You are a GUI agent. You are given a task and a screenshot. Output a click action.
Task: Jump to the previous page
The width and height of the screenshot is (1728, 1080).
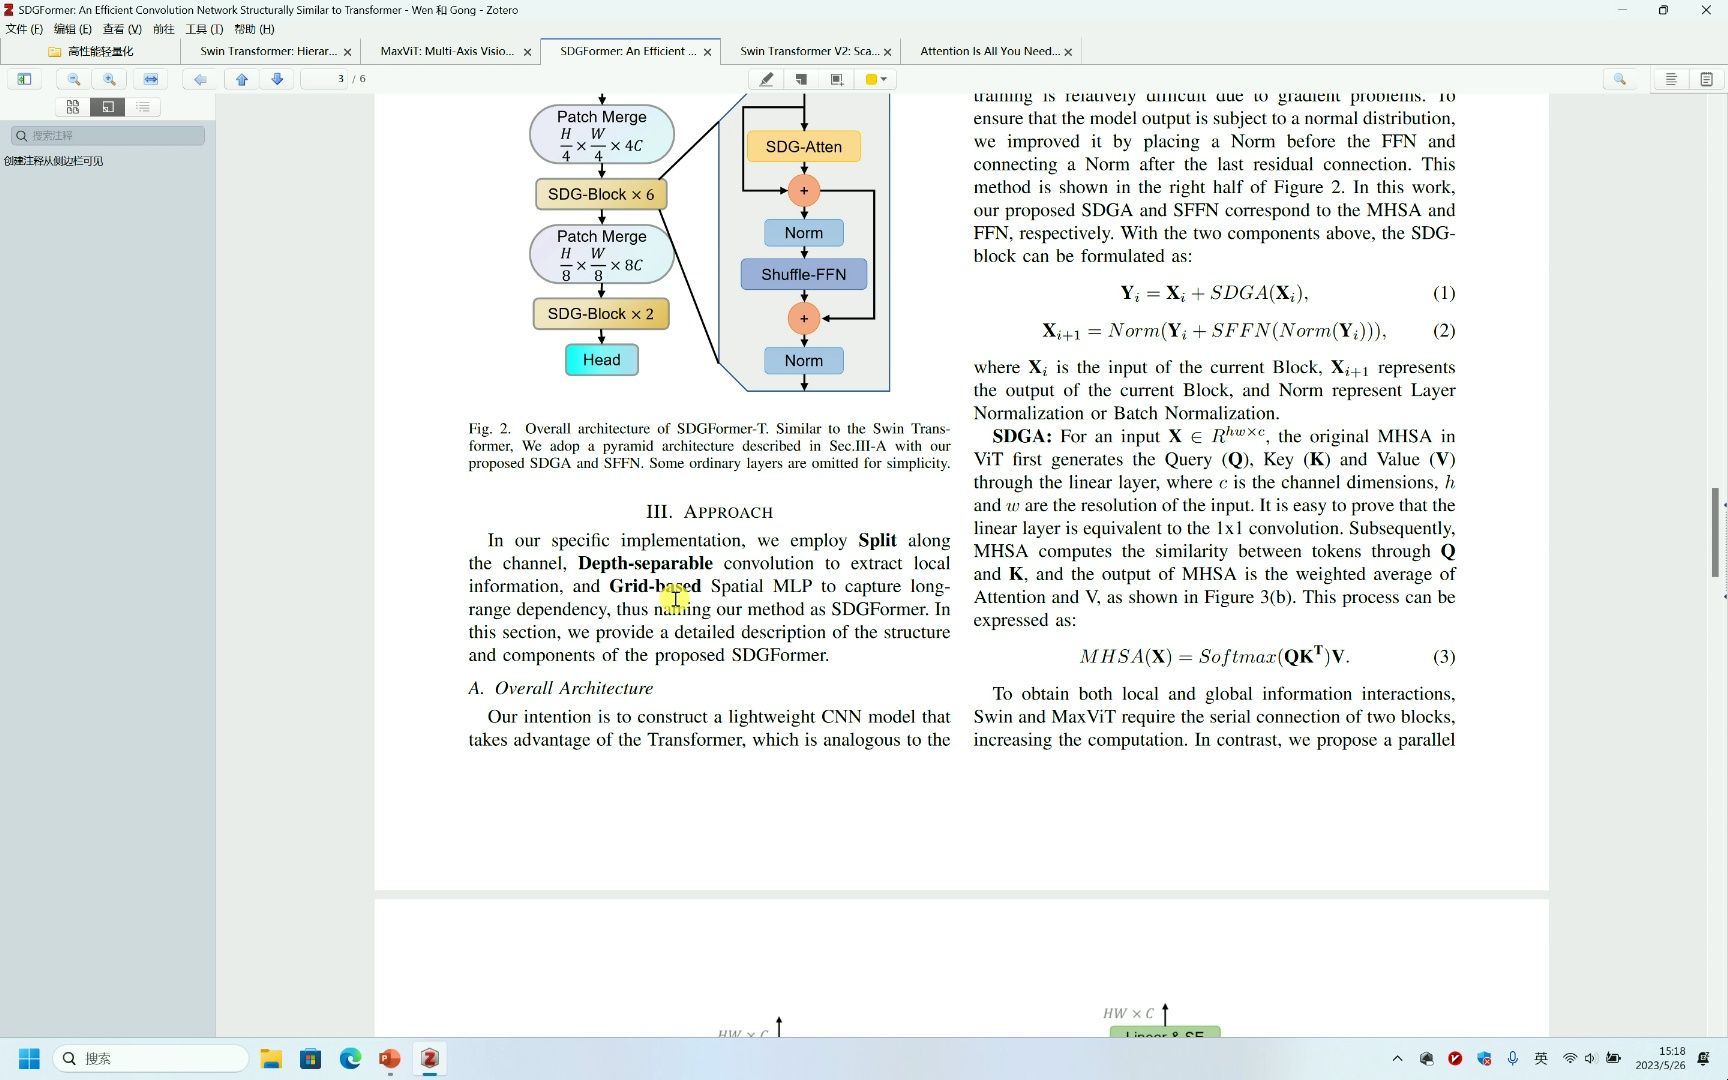coord(242,79)
